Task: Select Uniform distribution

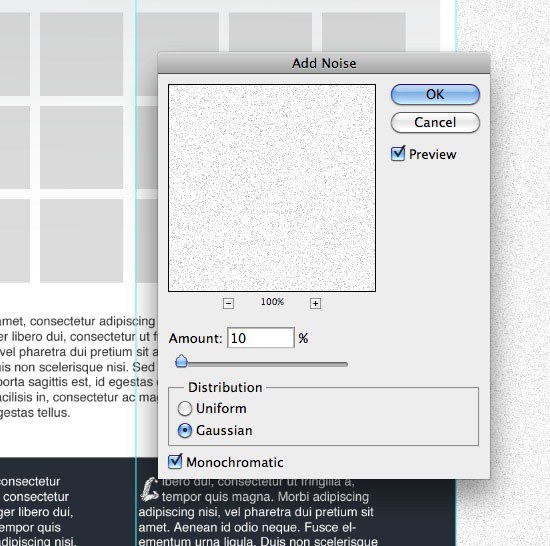Action: [185, 409]
